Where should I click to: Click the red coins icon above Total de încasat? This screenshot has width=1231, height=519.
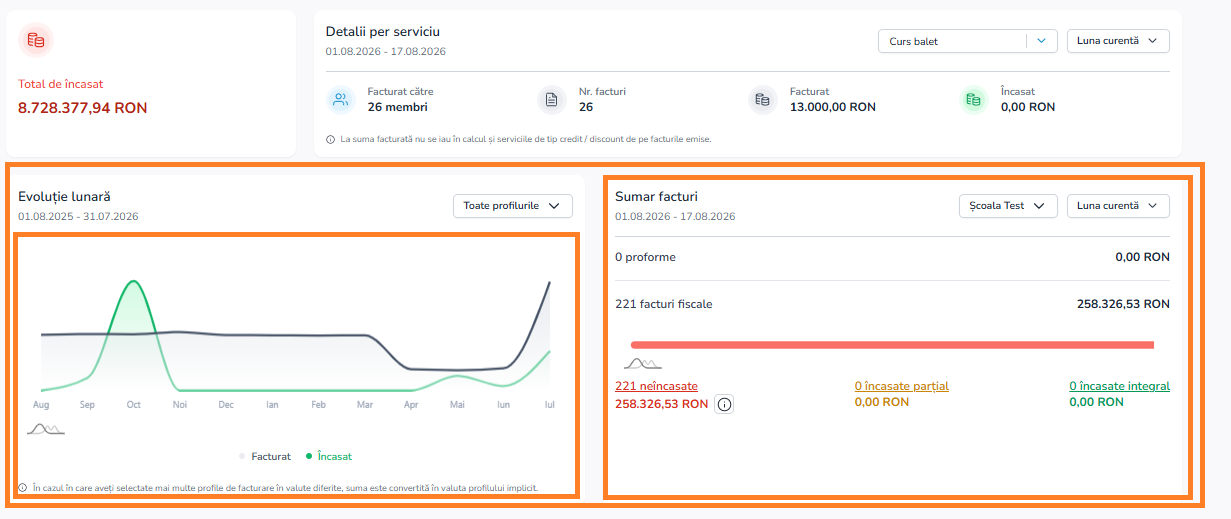(36, 40)
